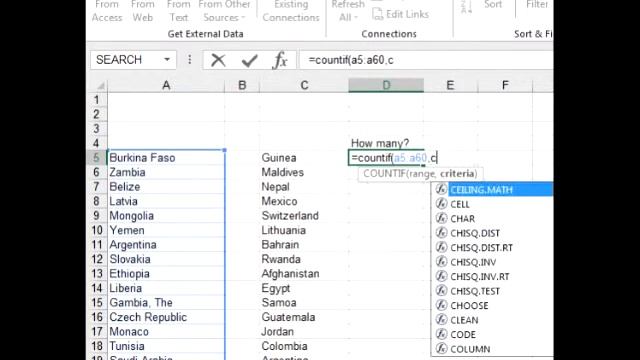Select the function icon beside CELL
This screenshot has height=360, width=640.
(441, 204)
